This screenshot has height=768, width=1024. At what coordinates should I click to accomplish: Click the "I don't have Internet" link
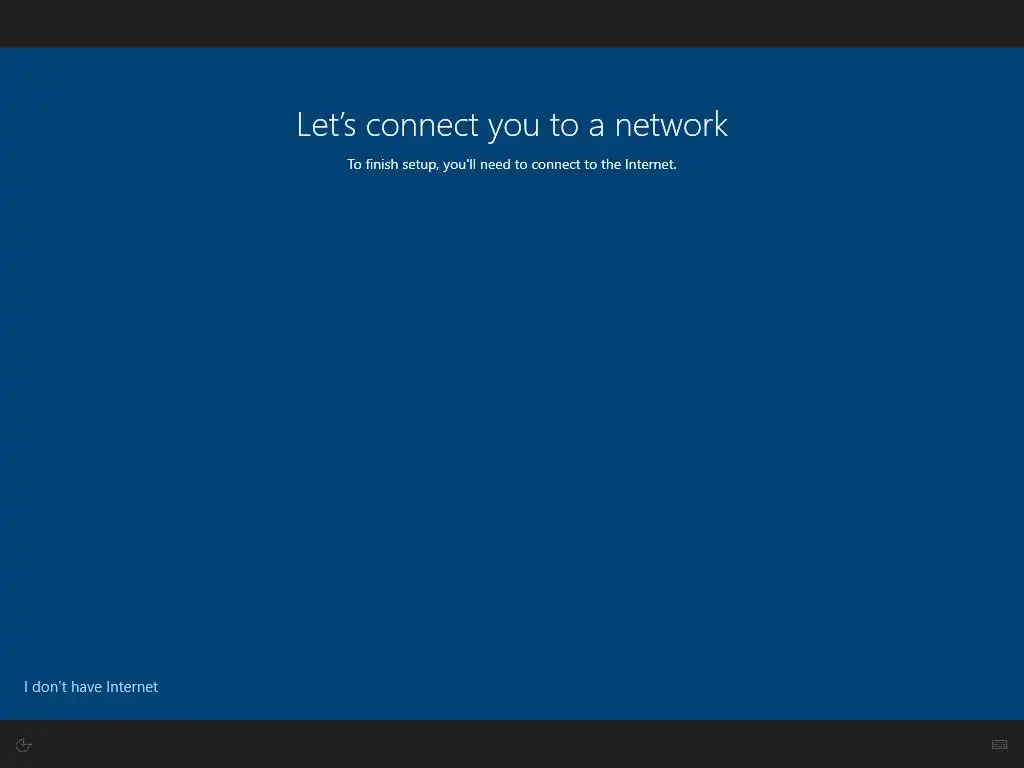91,686
